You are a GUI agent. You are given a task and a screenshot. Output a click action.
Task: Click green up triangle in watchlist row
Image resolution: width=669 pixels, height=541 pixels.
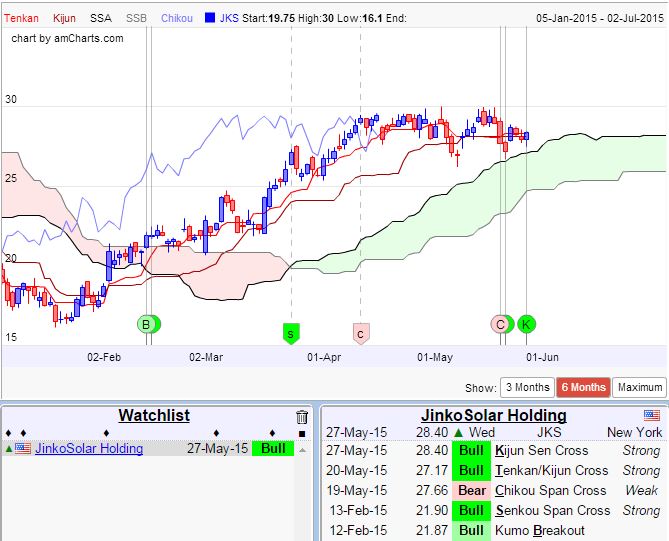(8, 449)
